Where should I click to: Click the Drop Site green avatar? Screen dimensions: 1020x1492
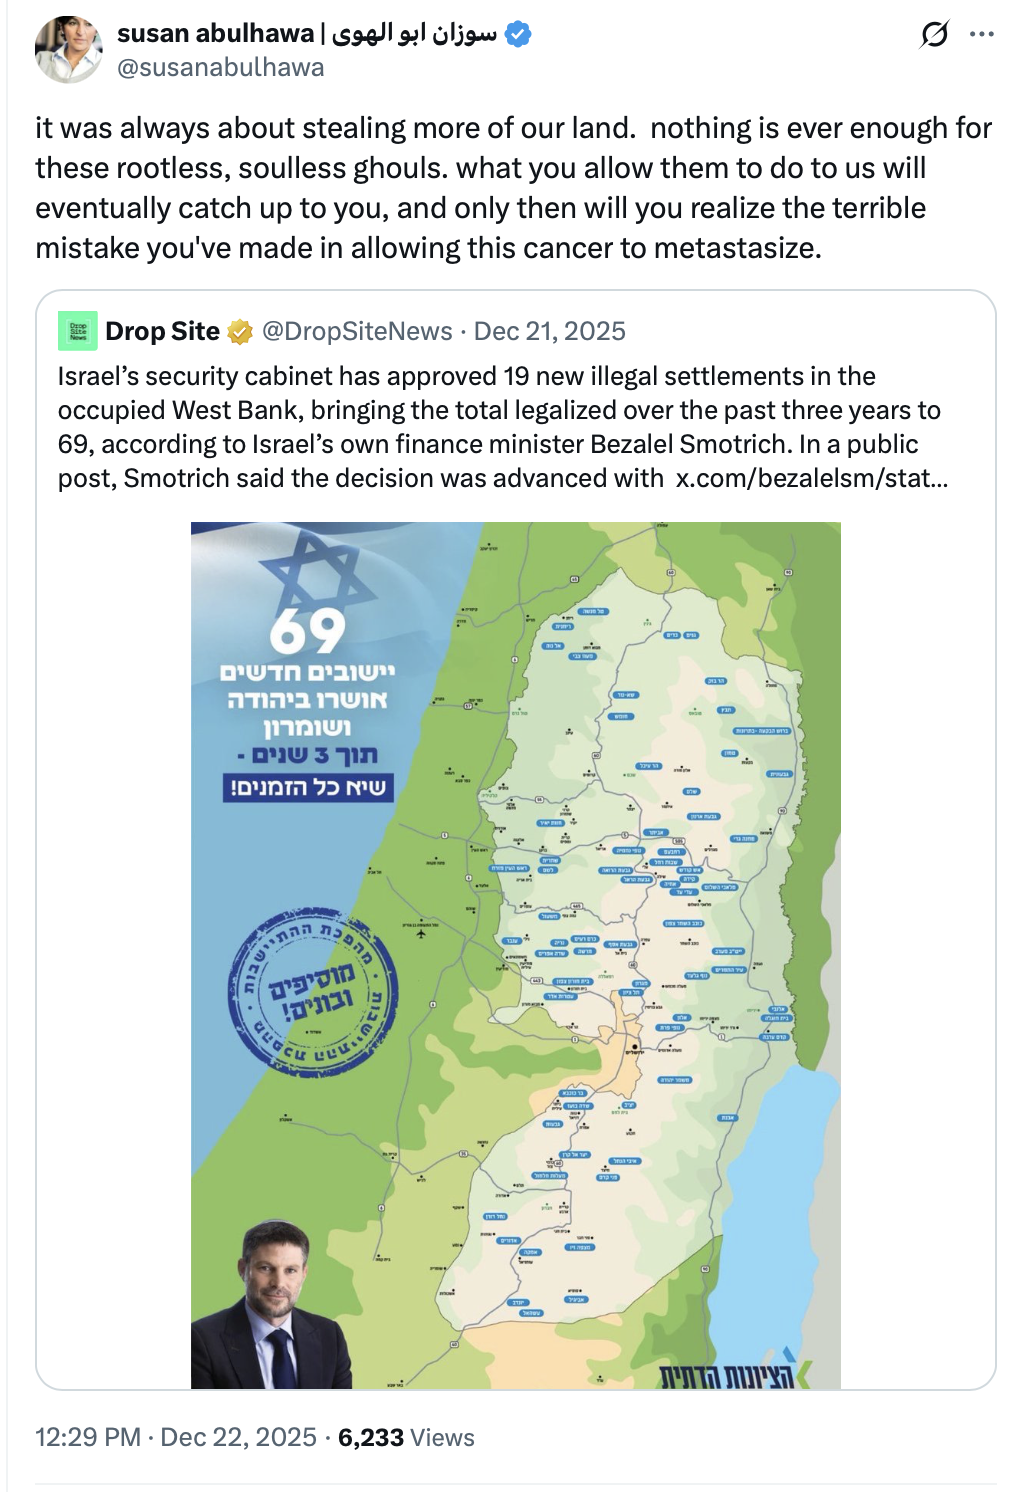click(x=78, y=331)
